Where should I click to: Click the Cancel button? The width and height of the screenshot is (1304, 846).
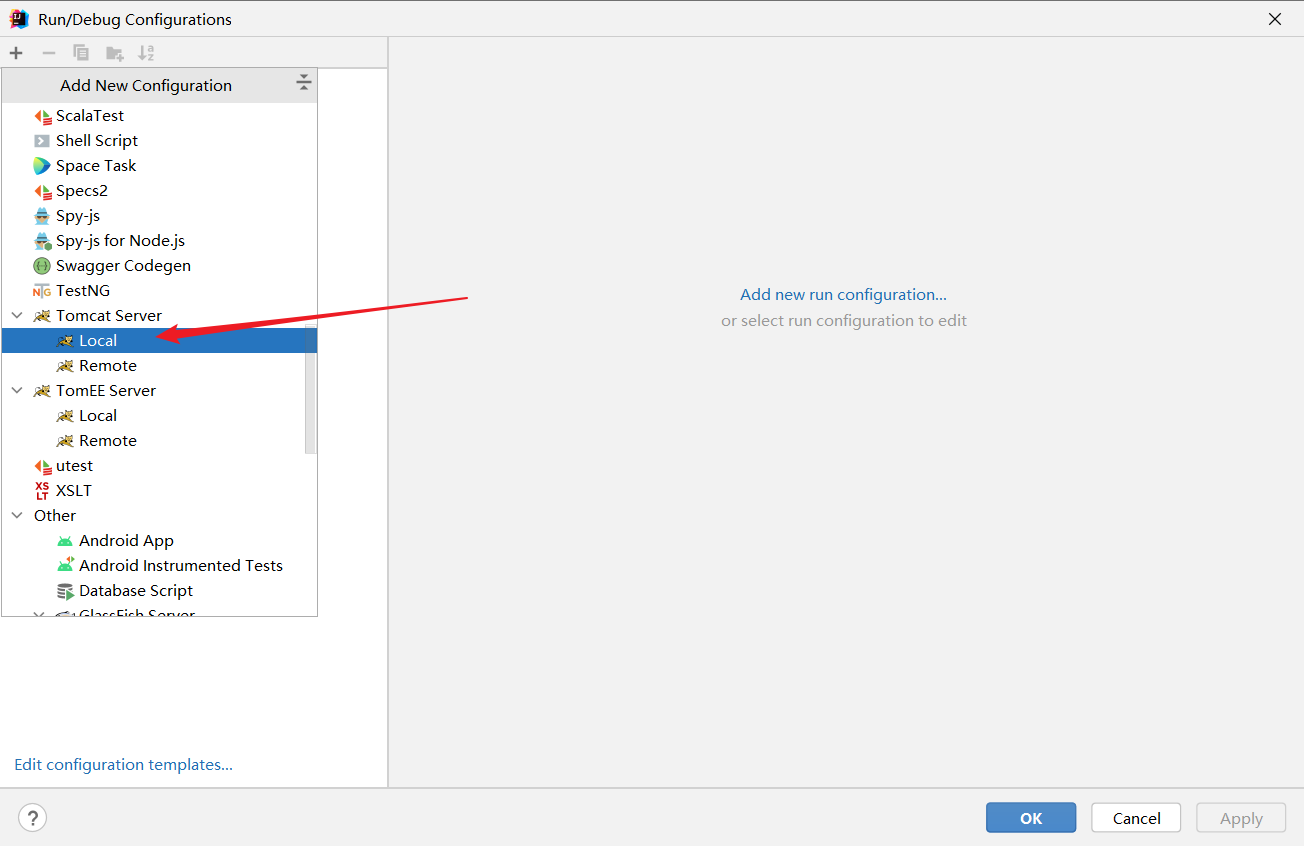1136,818
